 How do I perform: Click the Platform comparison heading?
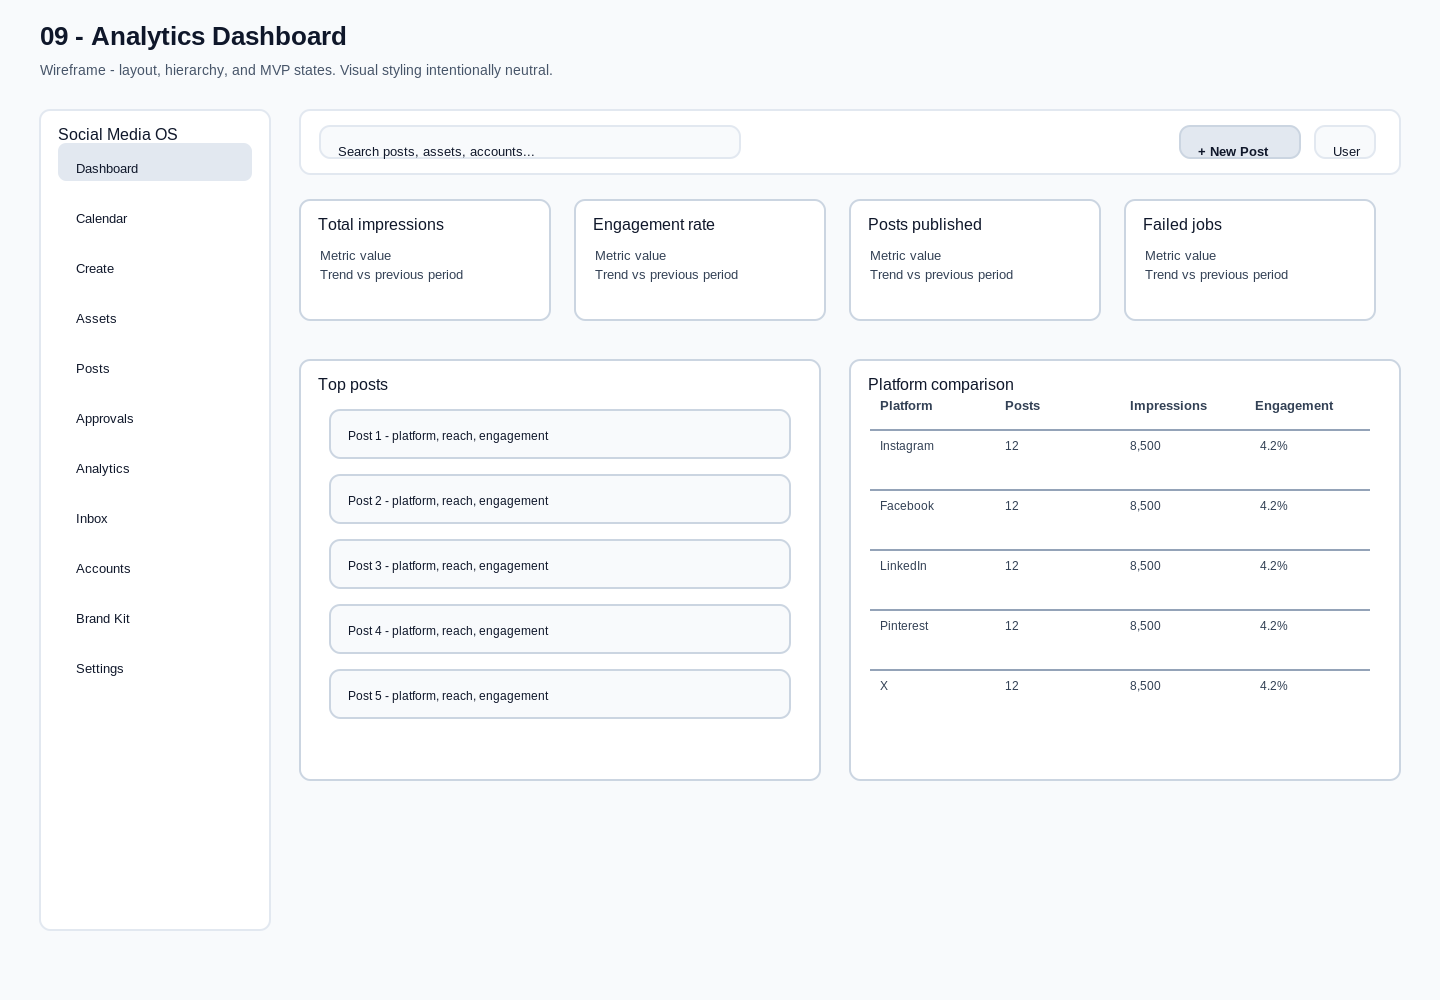pos(941,384)
